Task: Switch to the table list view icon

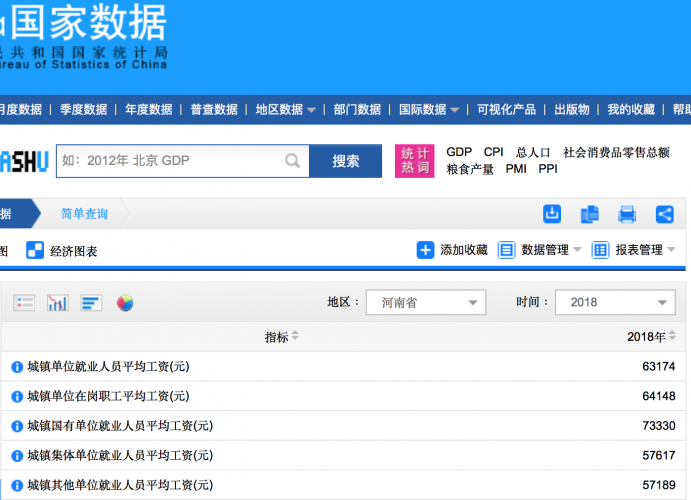Action: (x=25, y=303)
